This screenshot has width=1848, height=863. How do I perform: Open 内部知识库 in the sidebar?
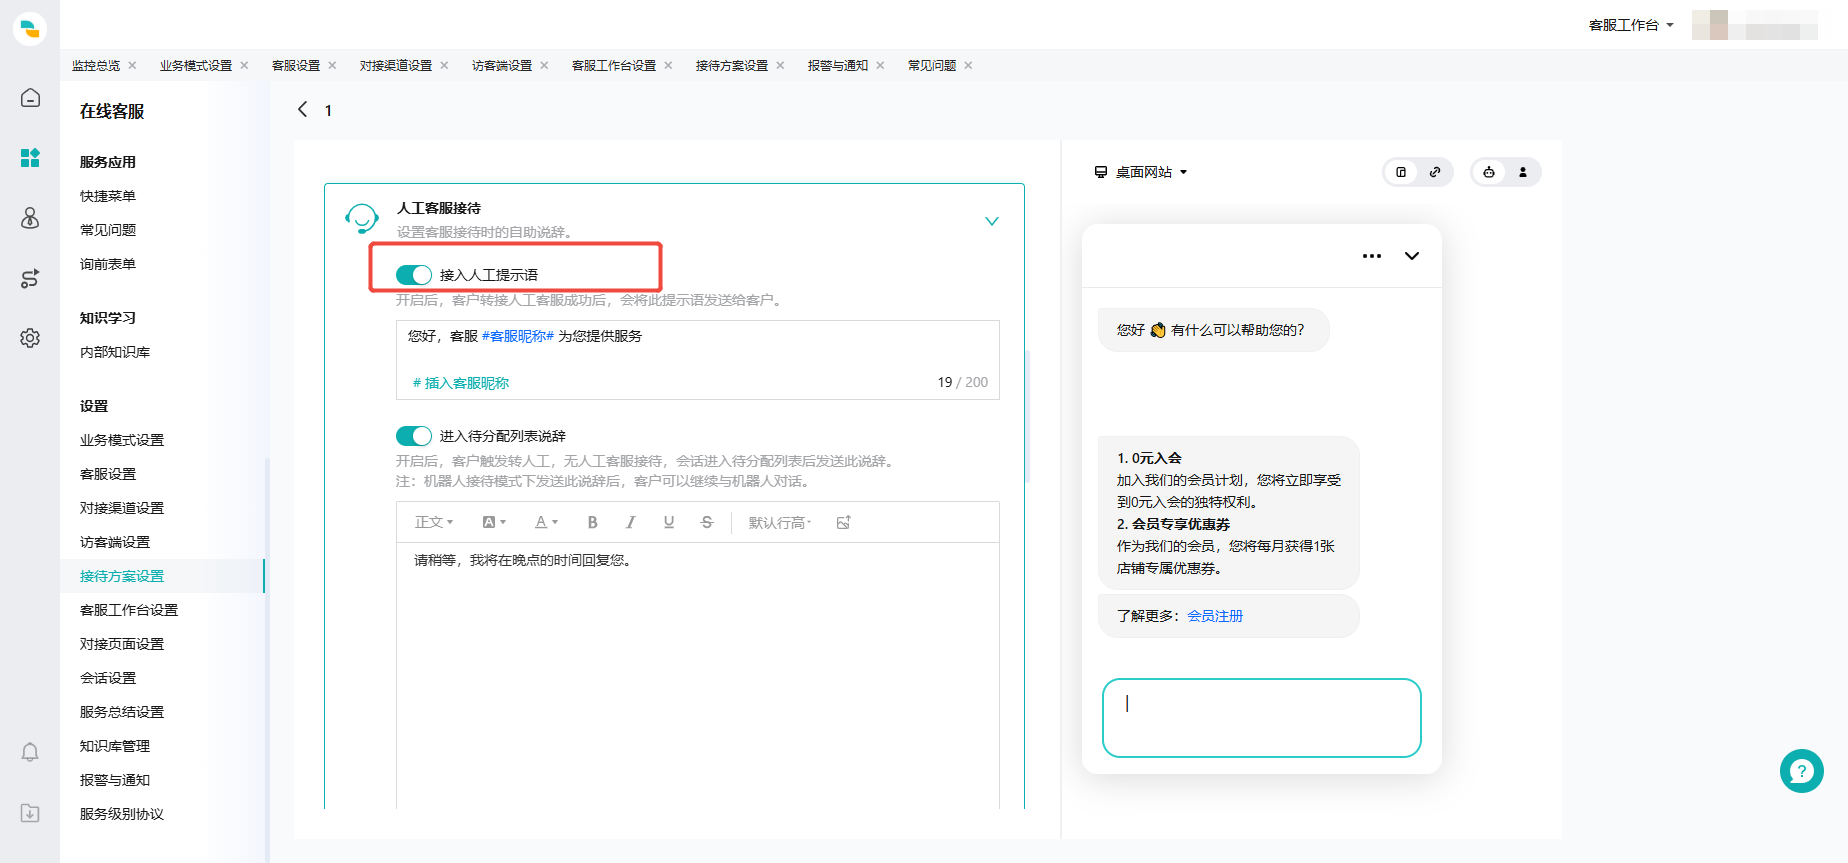tap(115, 352)
